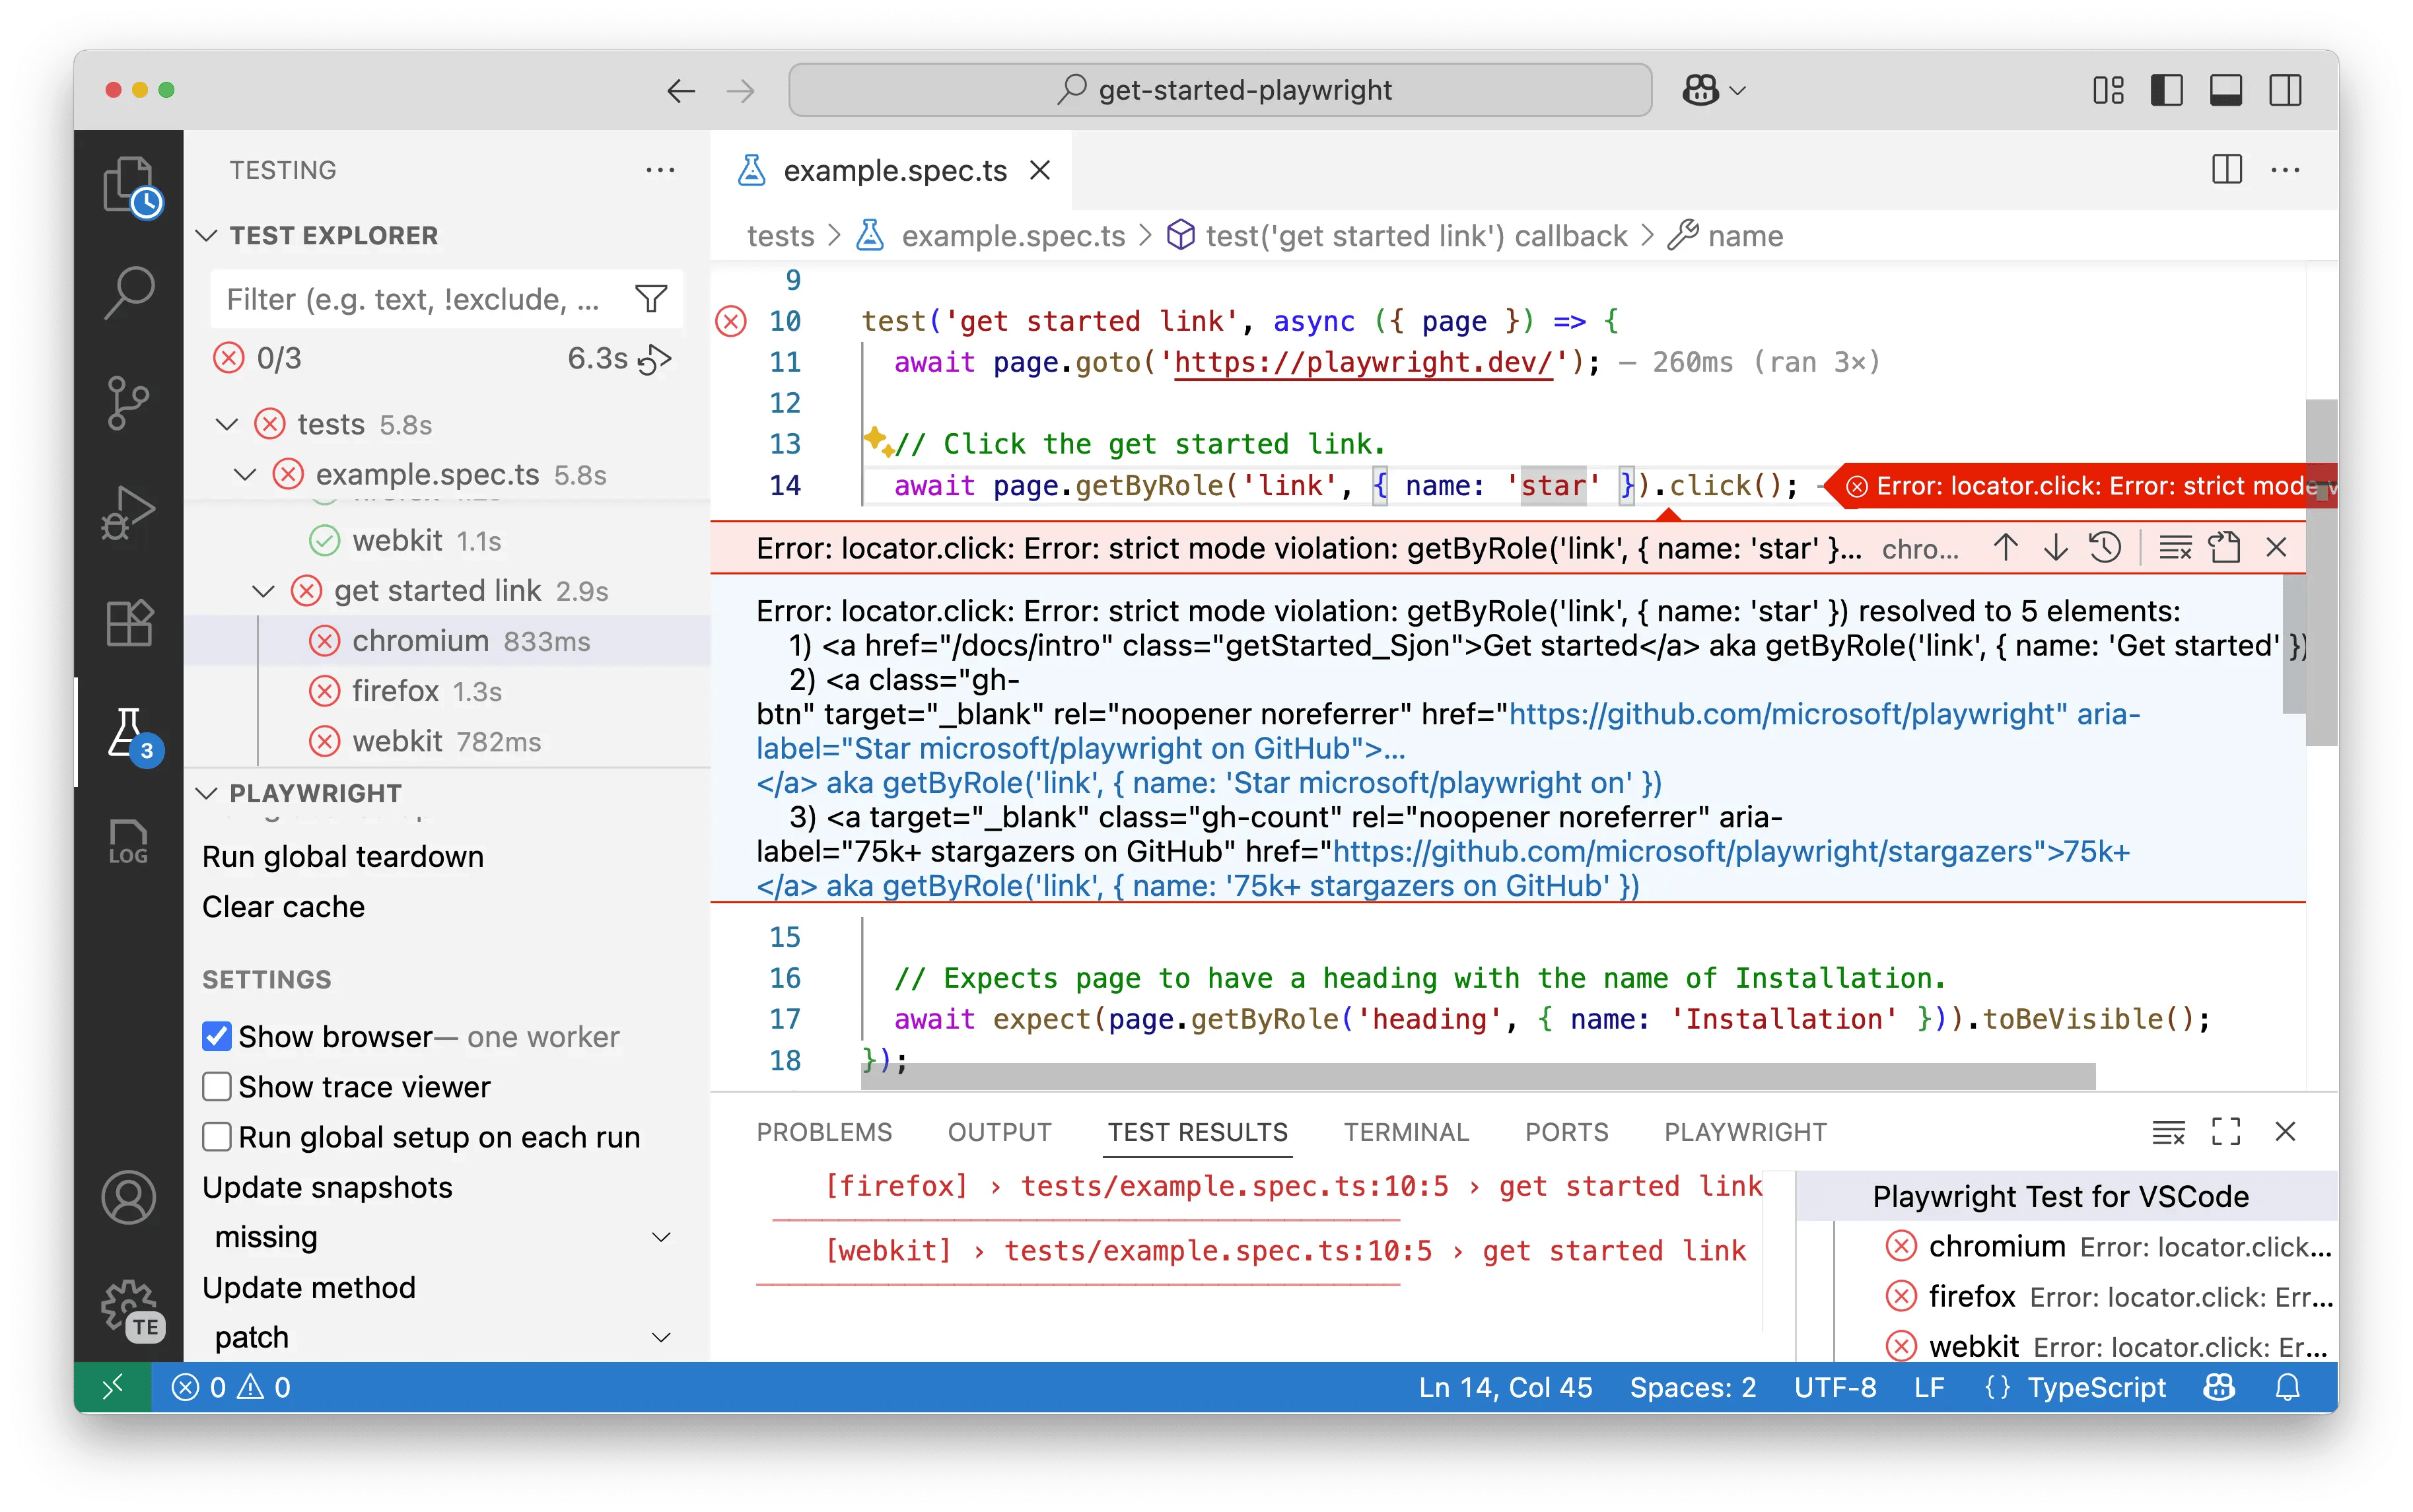Collapse the example.spec.ts test group

[x=245, y=474]
